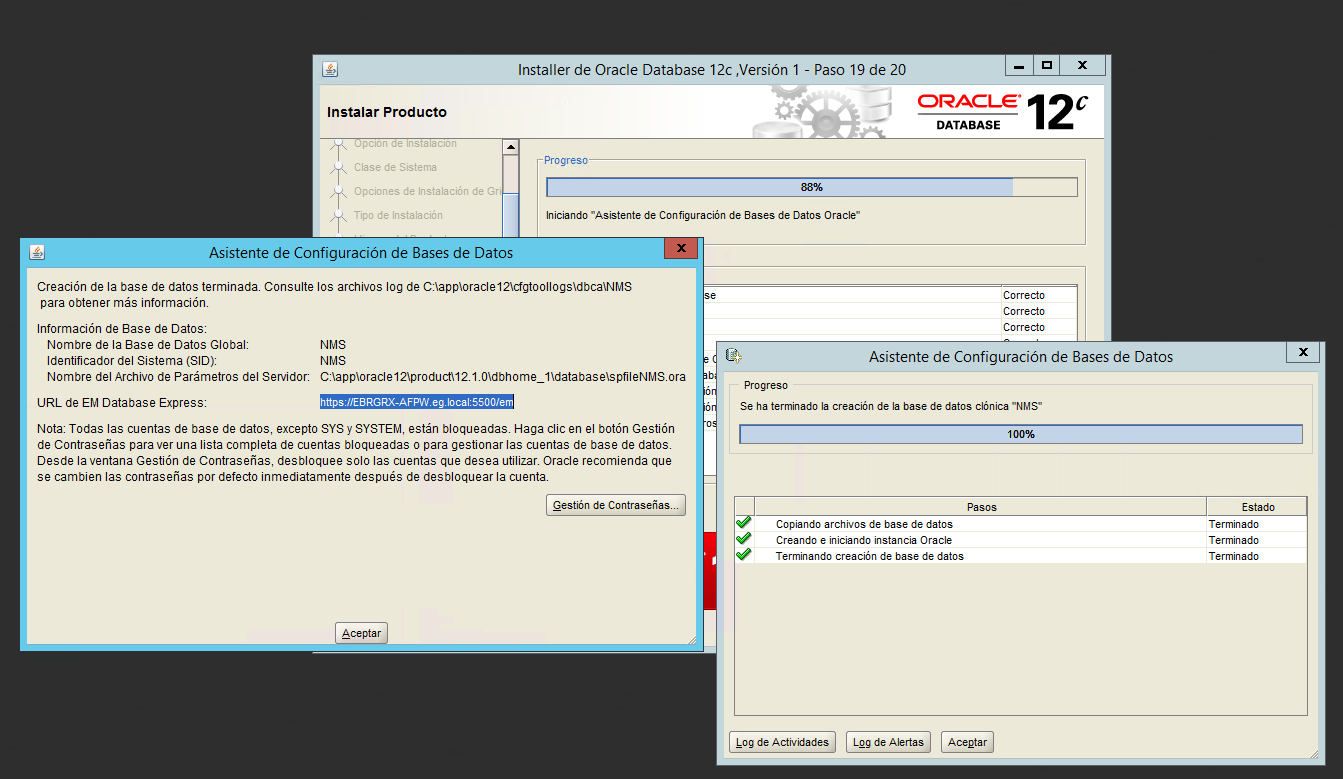Click the step bullet beside Clase de Sistema
This screenshot has width=1343, height=779.
pos(337,168)
